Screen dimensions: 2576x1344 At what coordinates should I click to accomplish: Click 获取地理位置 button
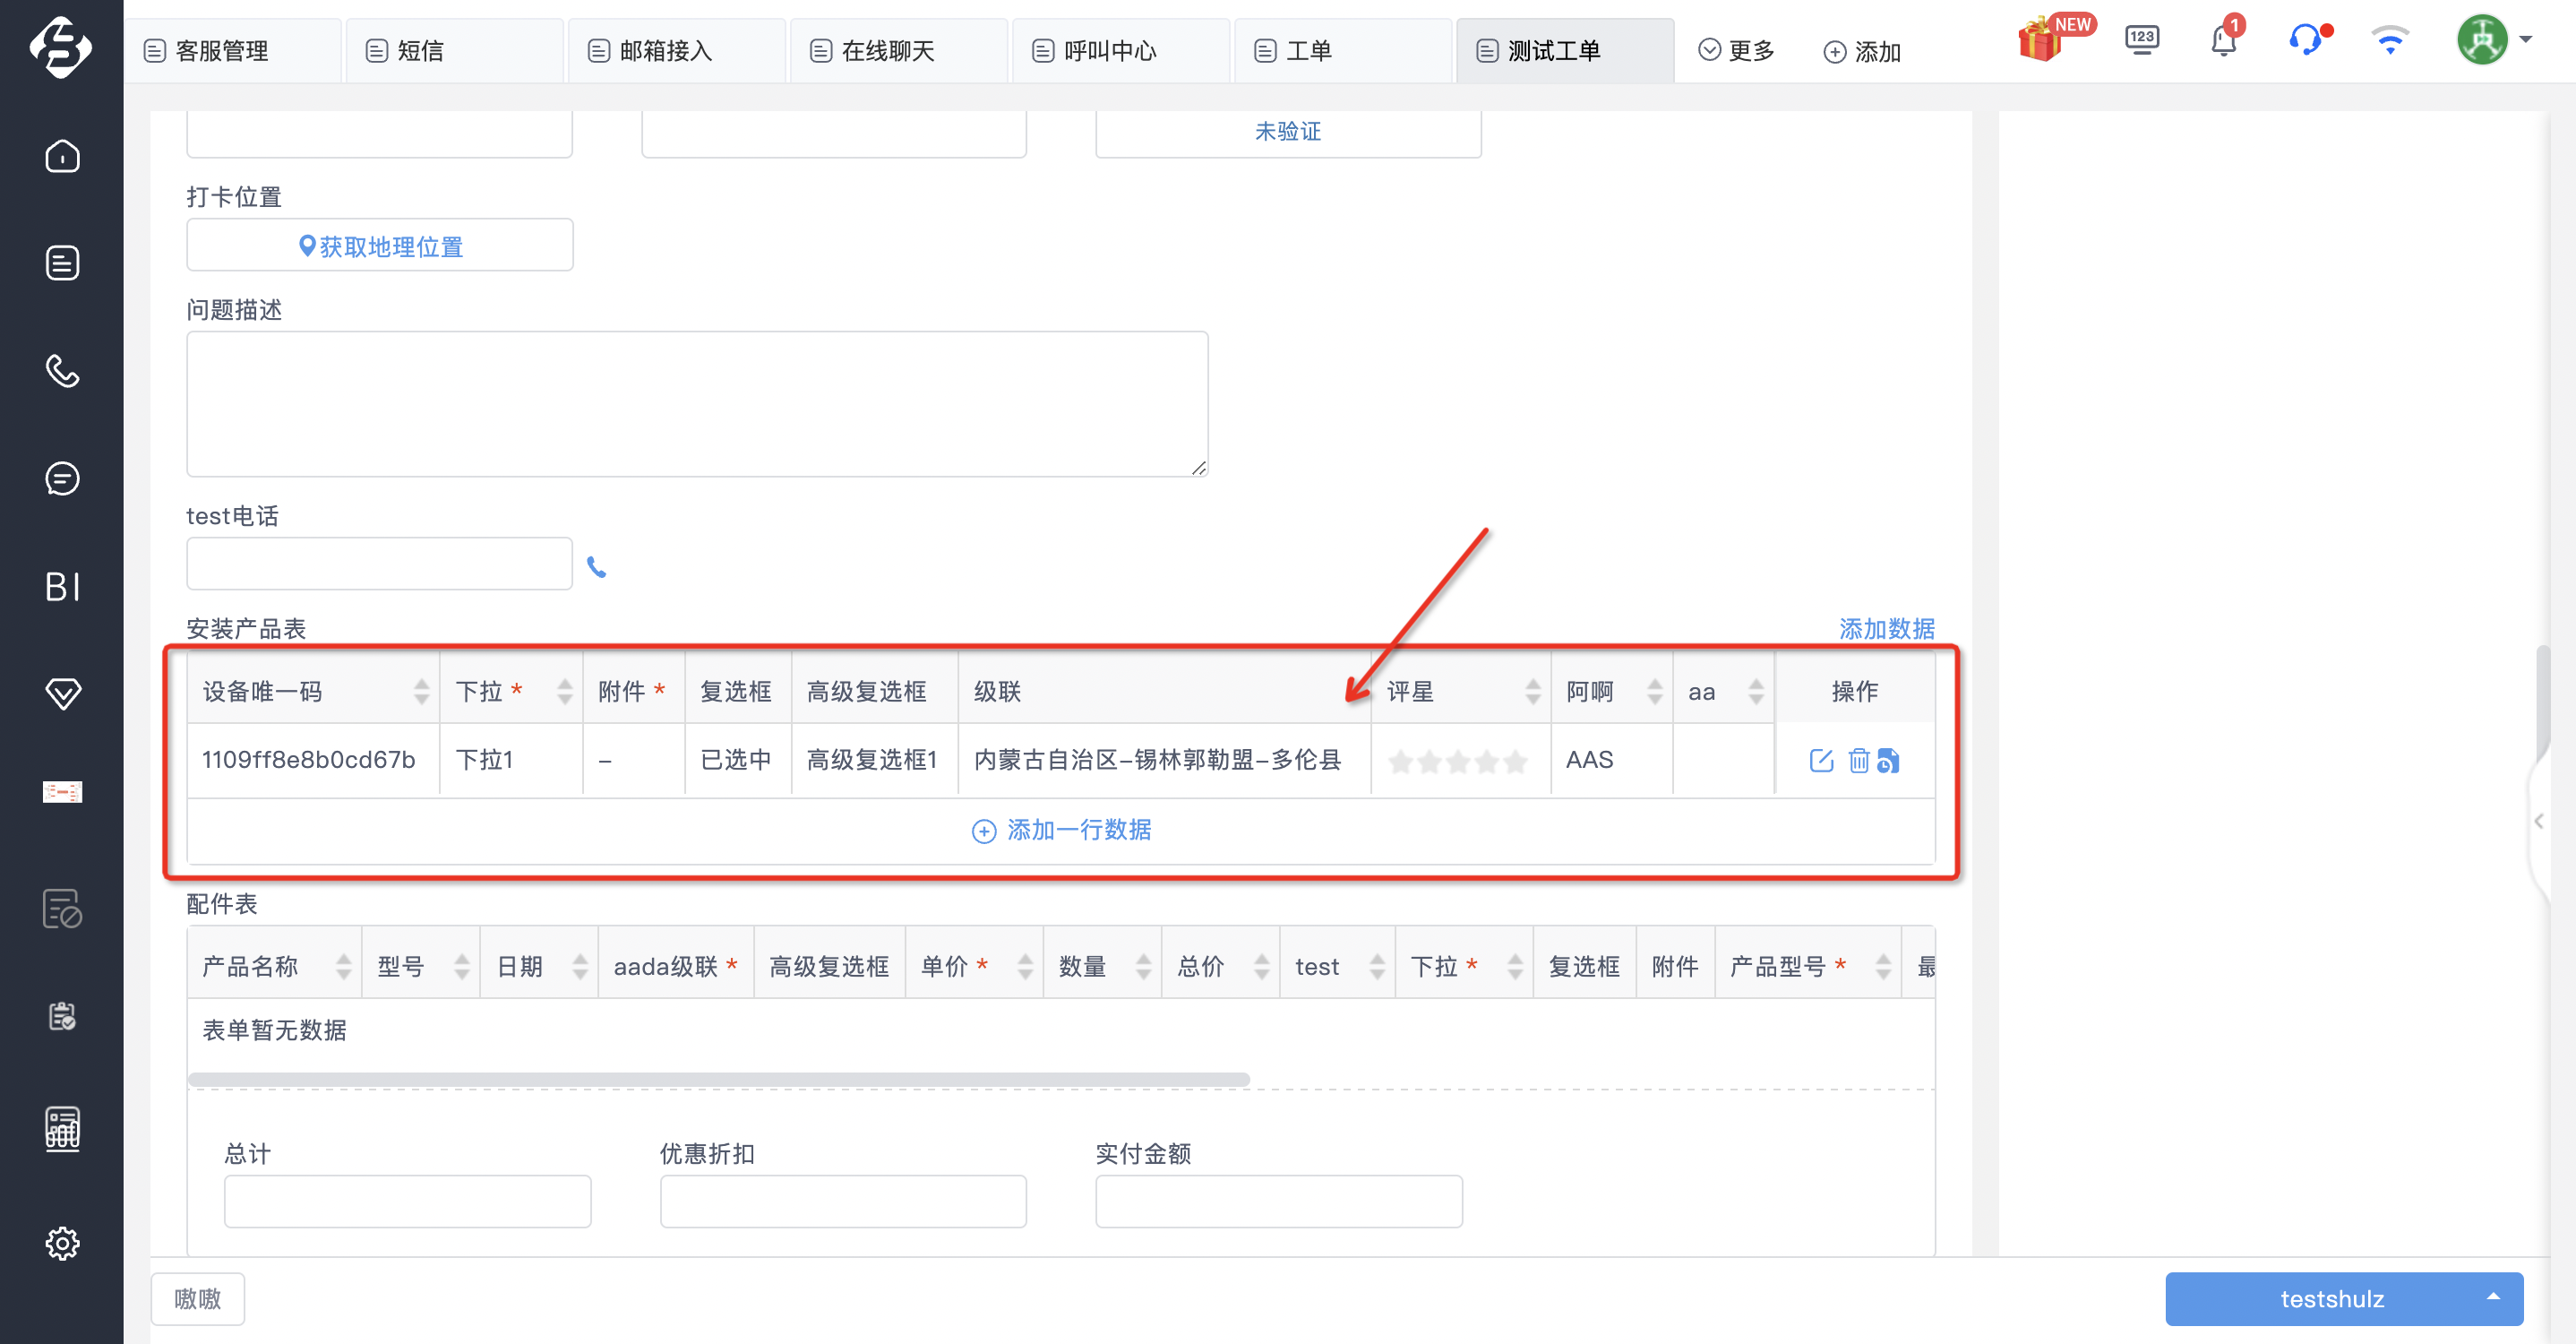click(380, 246)
